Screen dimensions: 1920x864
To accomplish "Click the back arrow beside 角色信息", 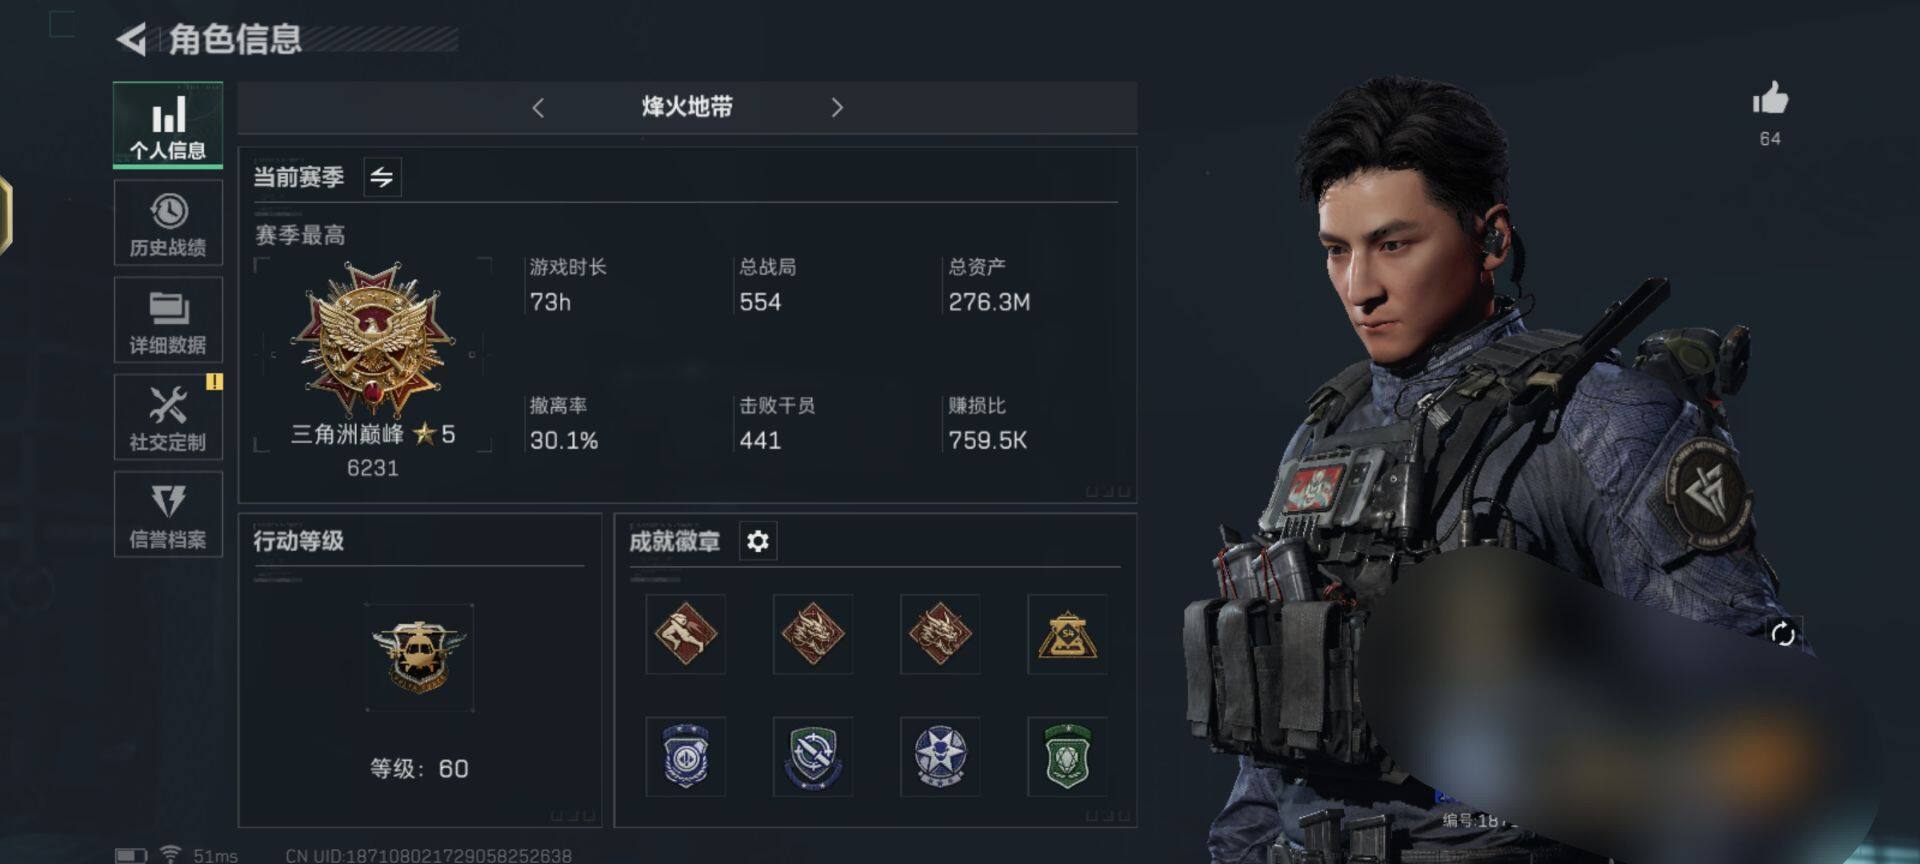I will 132,39.
